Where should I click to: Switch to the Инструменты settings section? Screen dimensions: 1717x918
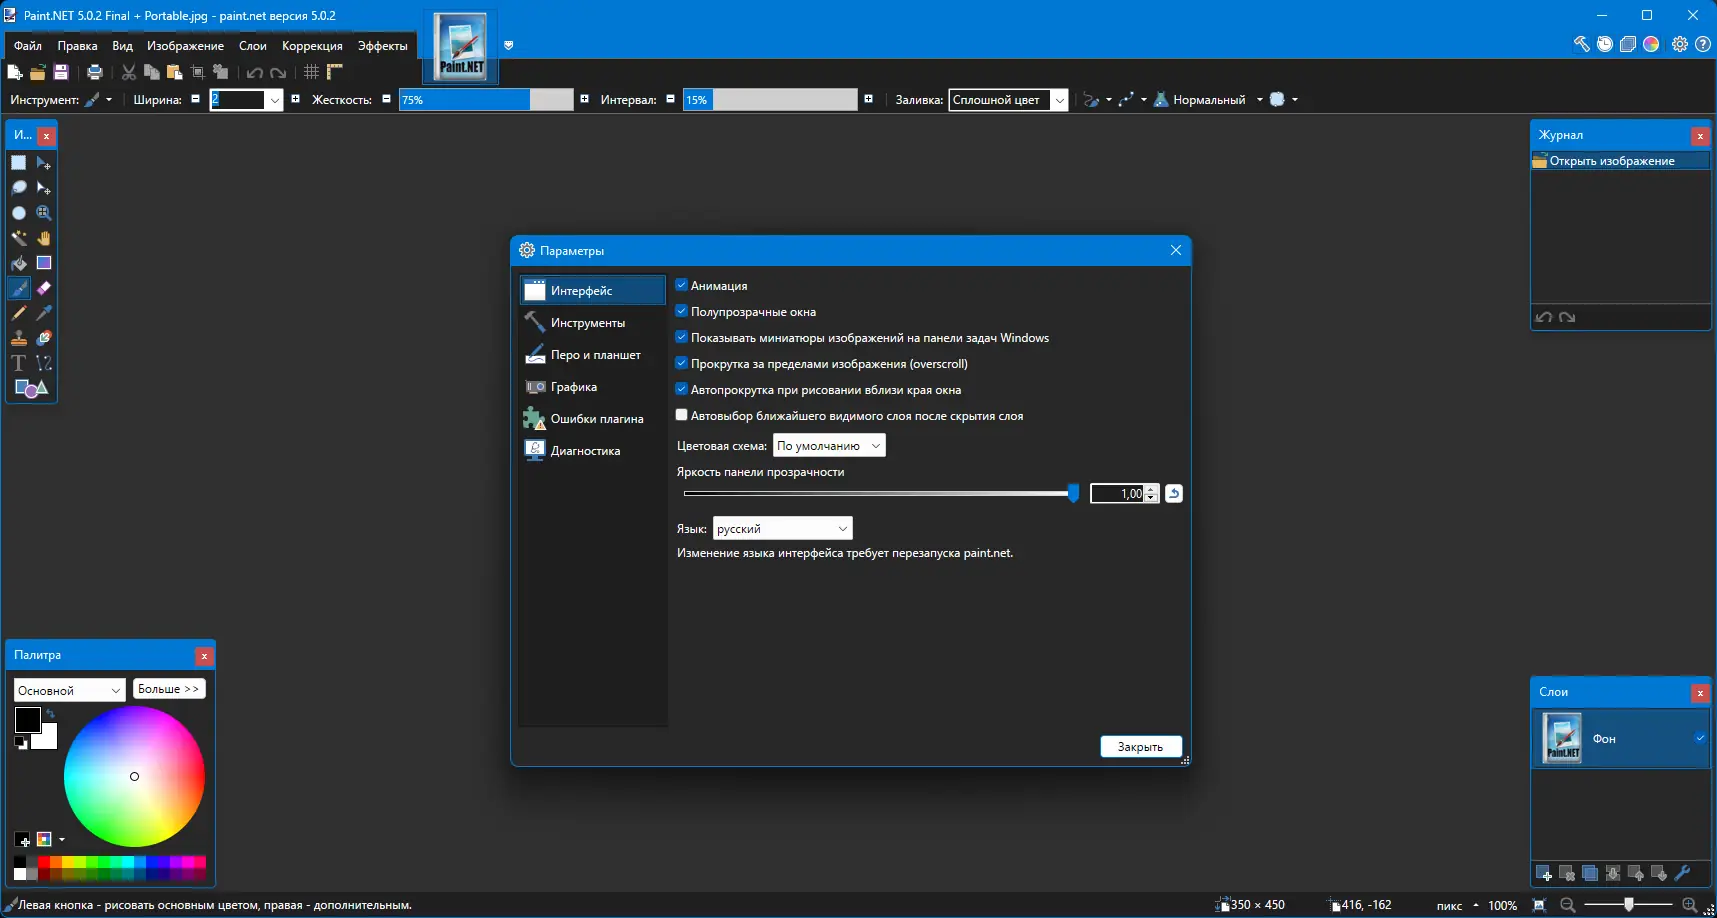click(592, 323)
